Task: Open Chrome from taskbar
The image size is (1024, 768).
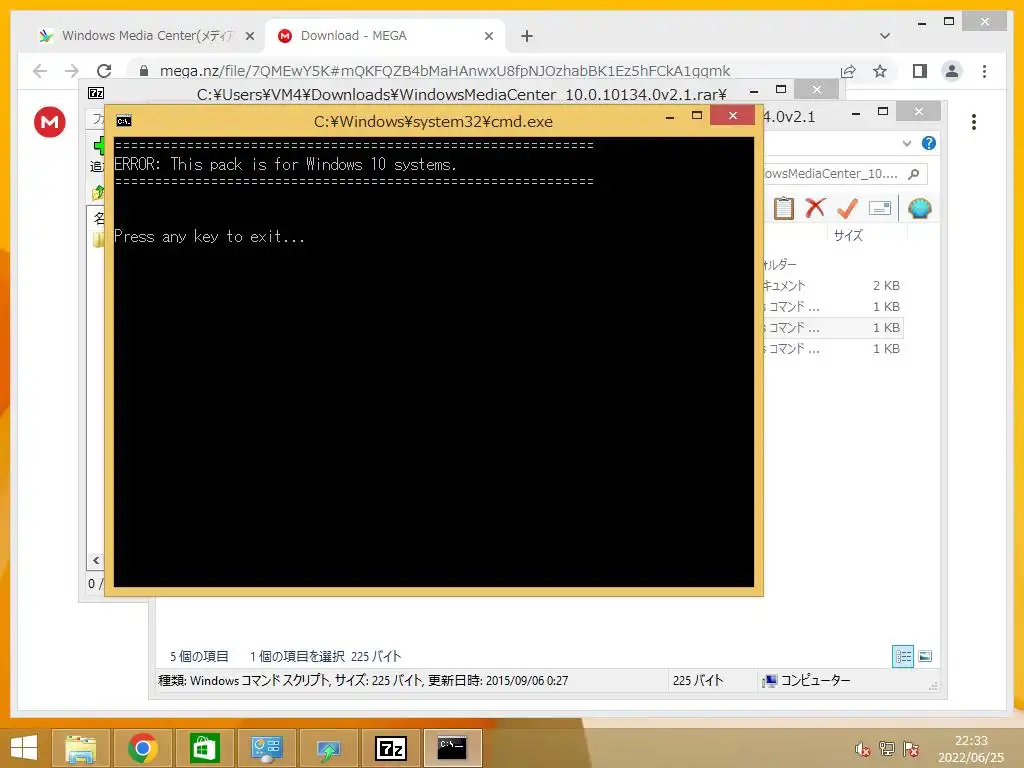Action: pyautogui.click(x=142, y=748)
